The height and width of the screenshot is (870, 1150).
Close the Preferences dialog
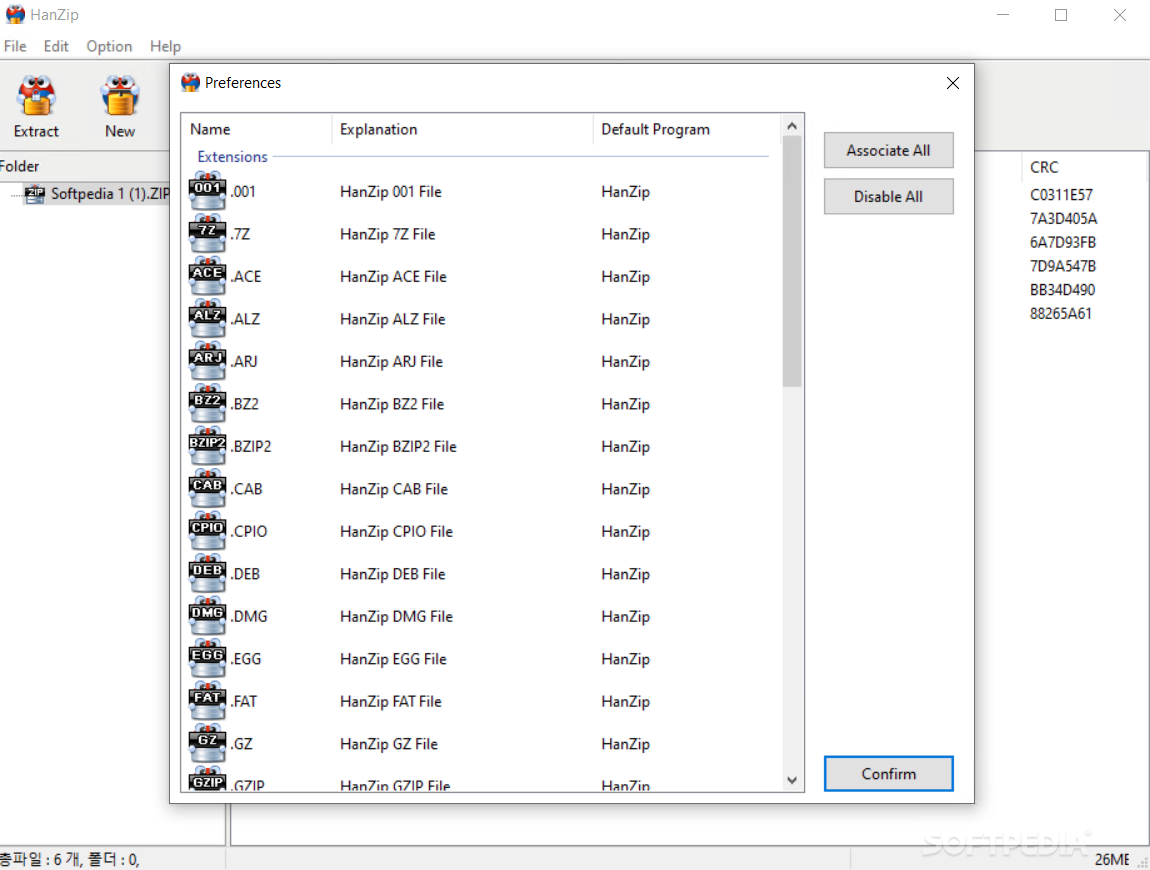tap(953, 83)
